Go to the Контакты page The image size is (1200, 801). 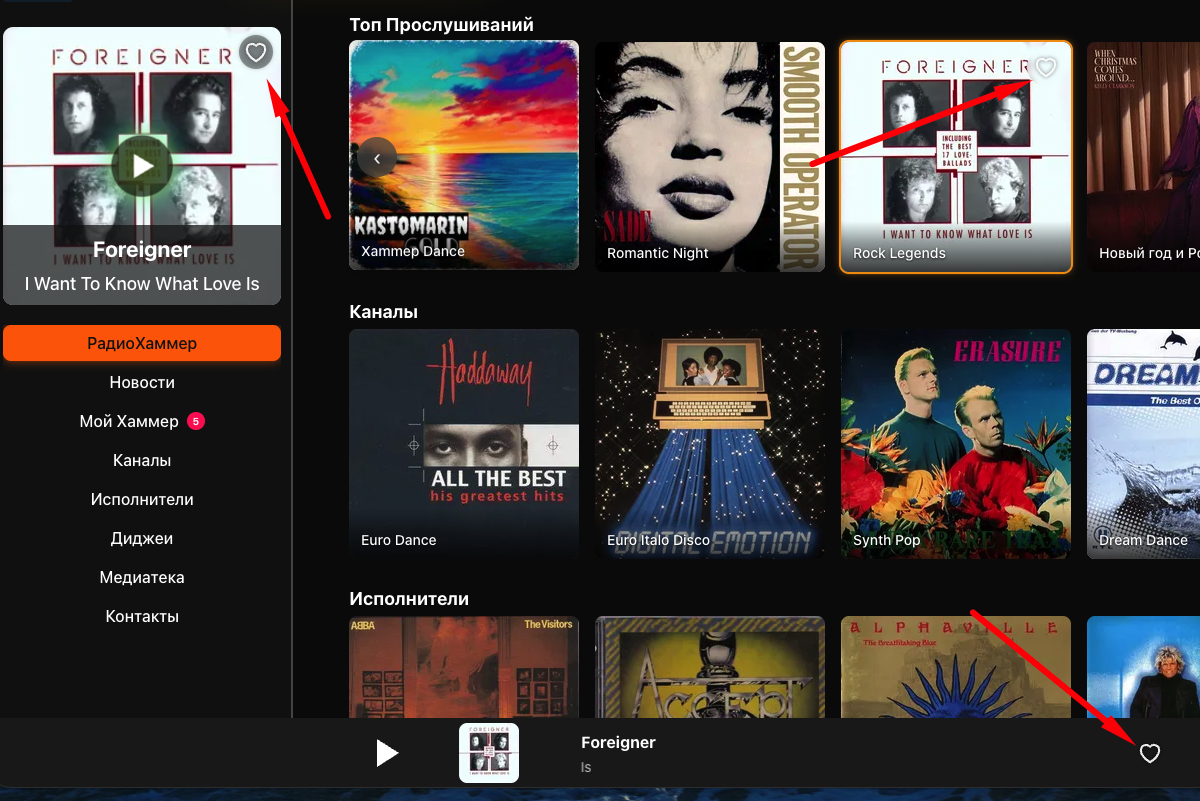[142, 616]
